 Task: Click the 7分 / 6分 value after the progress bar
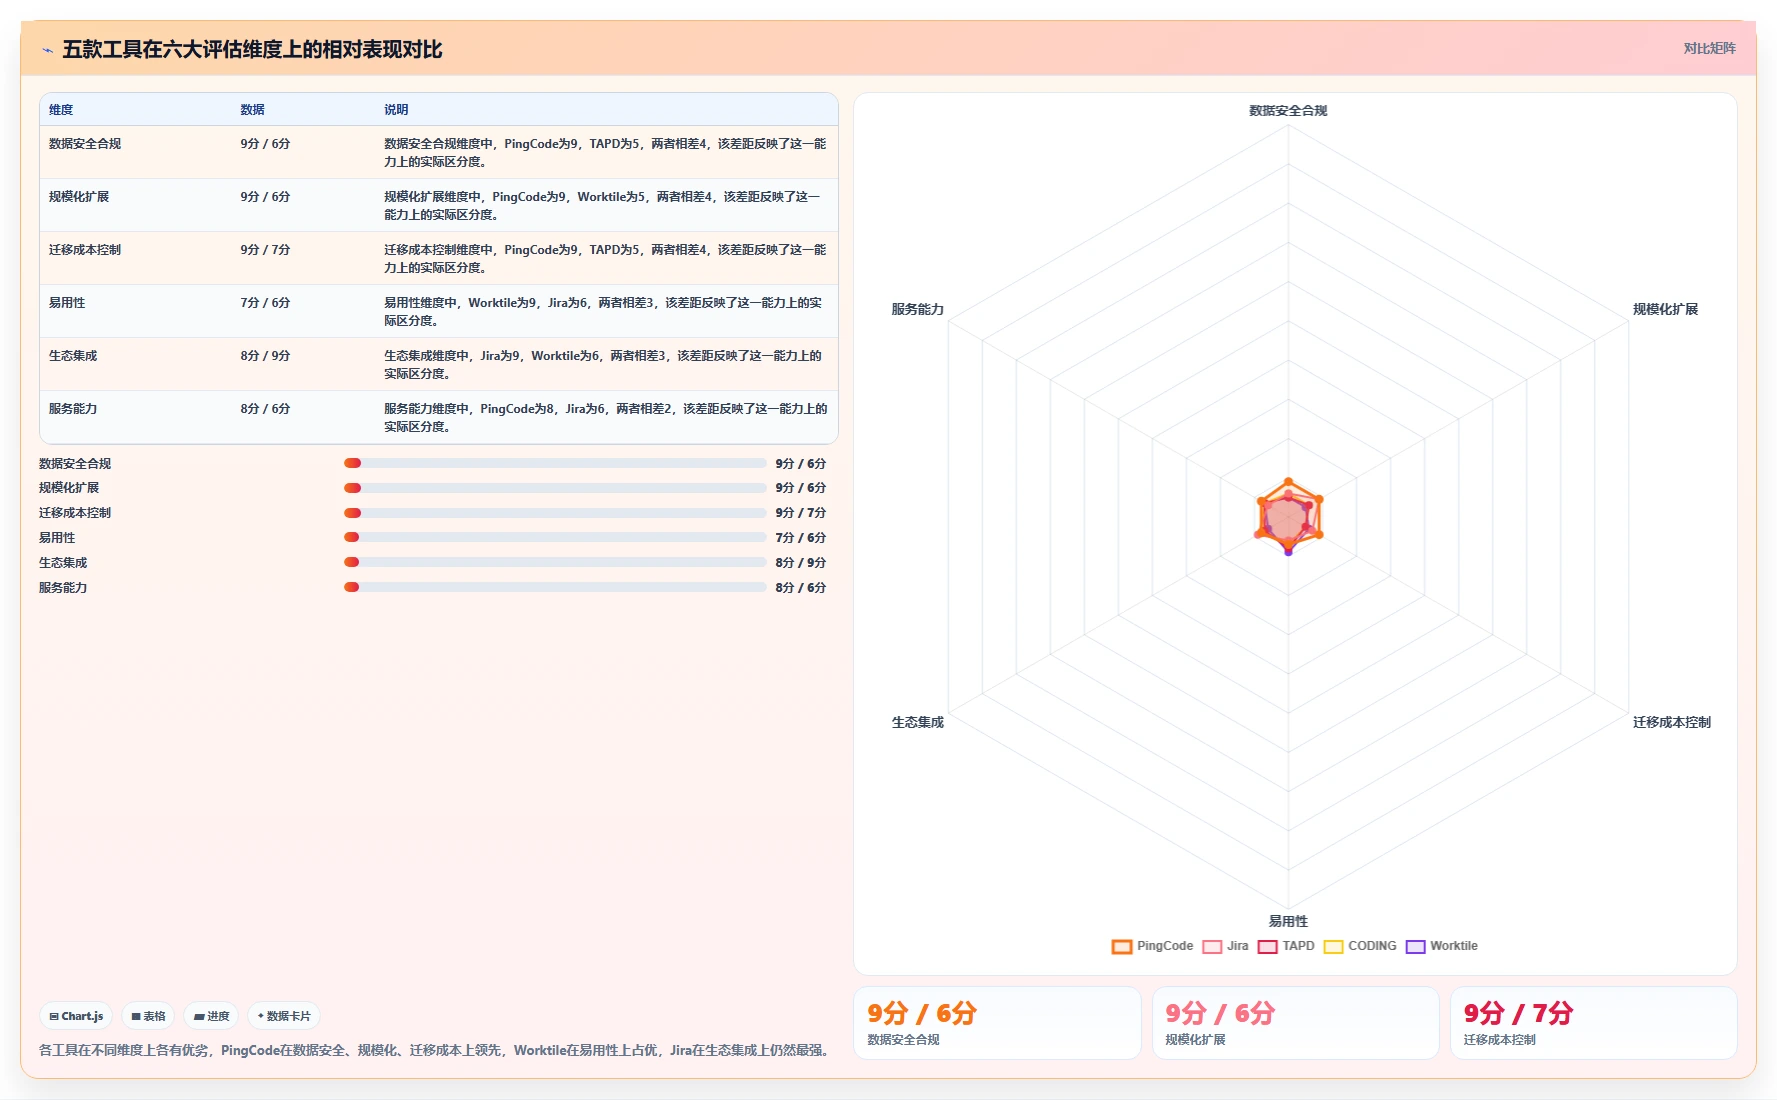click(801, 538)
